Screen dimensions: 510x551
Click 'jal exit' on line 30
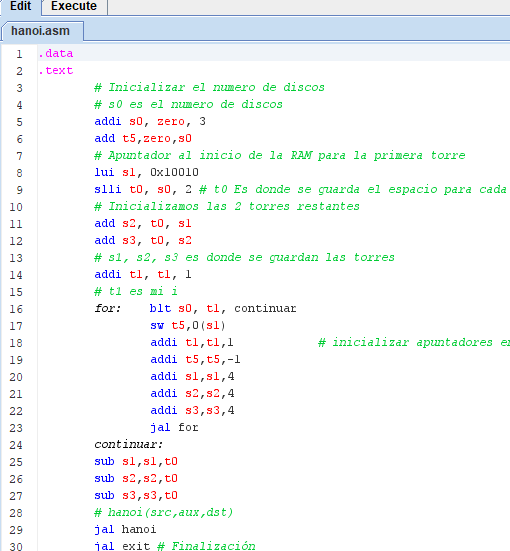(122, 546)
